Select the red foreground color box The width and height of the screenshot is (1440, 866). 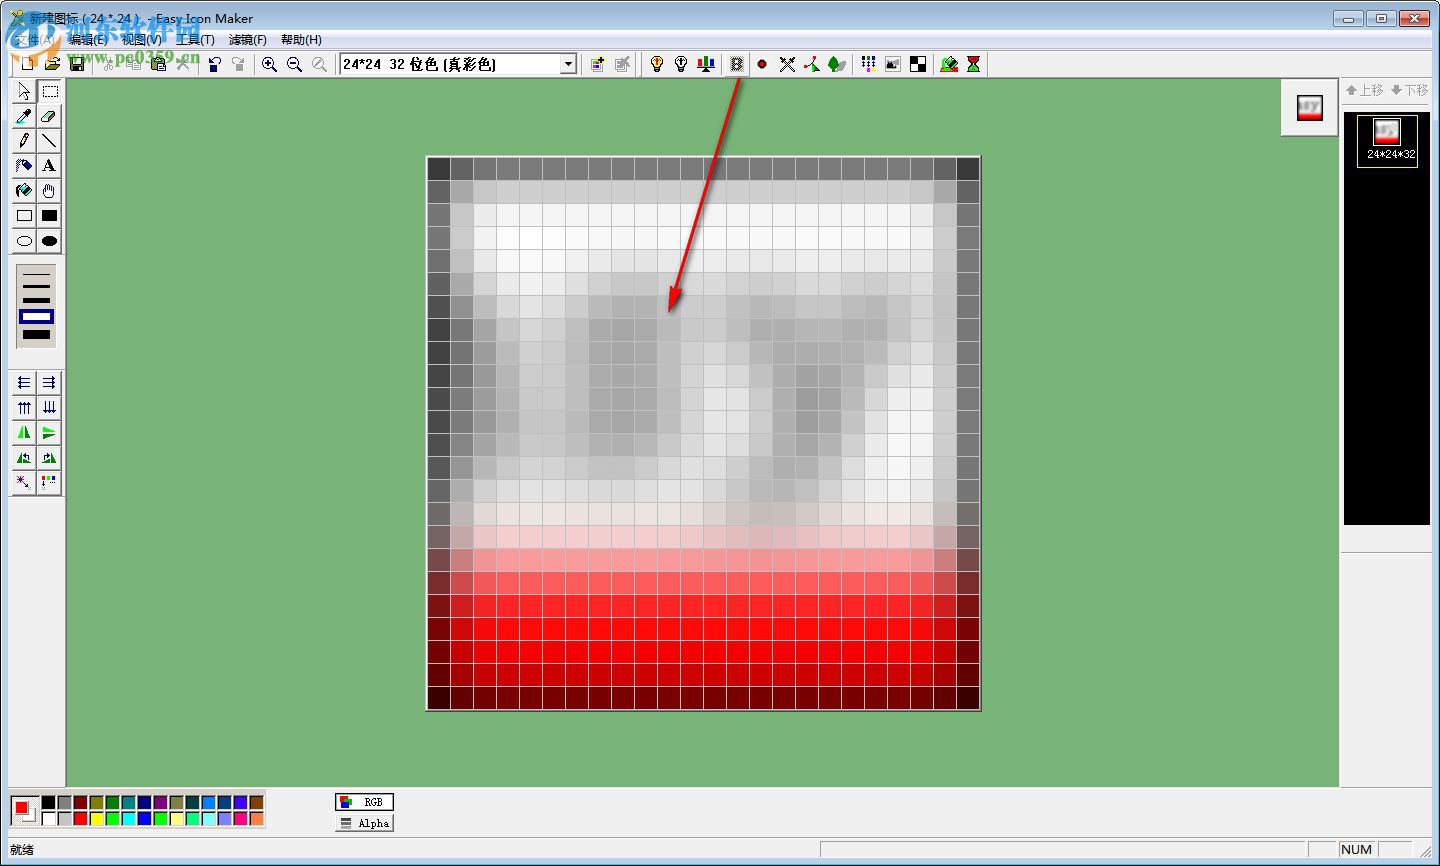pyautogui.click(x=21, y=807)
